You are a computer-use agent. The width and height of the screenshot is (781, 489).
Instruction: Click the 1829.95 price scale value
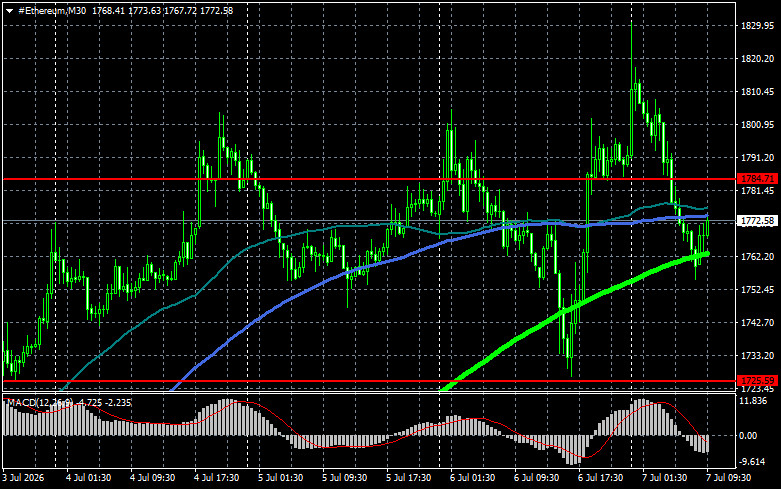tap(758, 26)
